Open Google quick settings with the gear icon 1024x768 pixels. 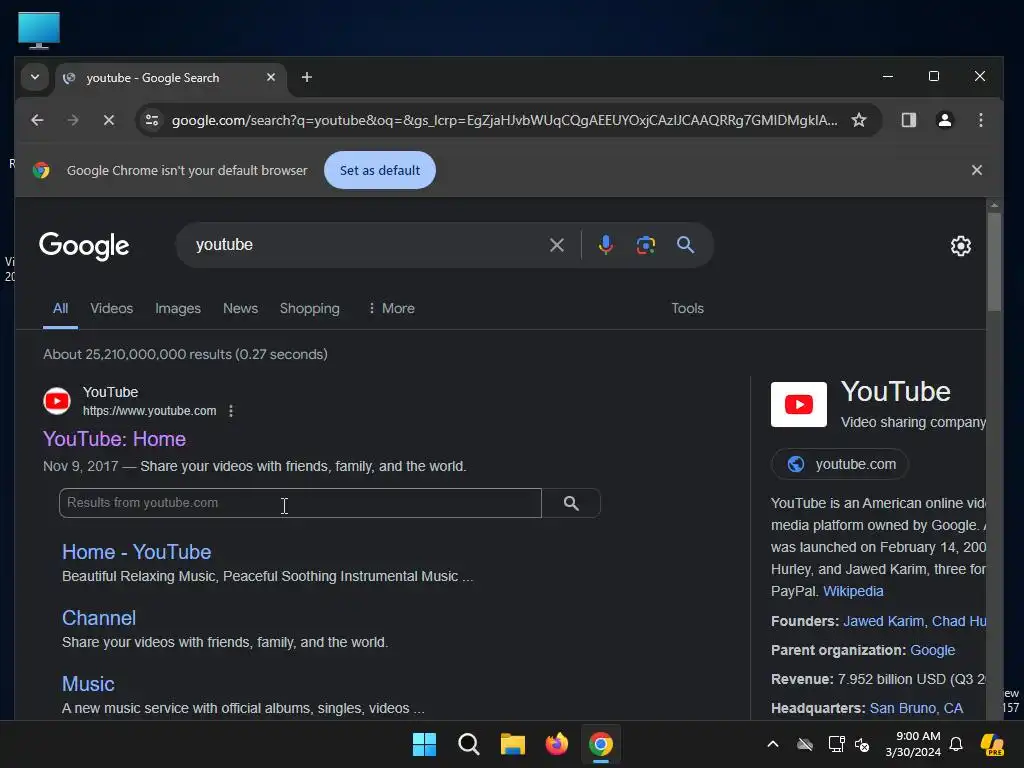click(x=960, y=246)
